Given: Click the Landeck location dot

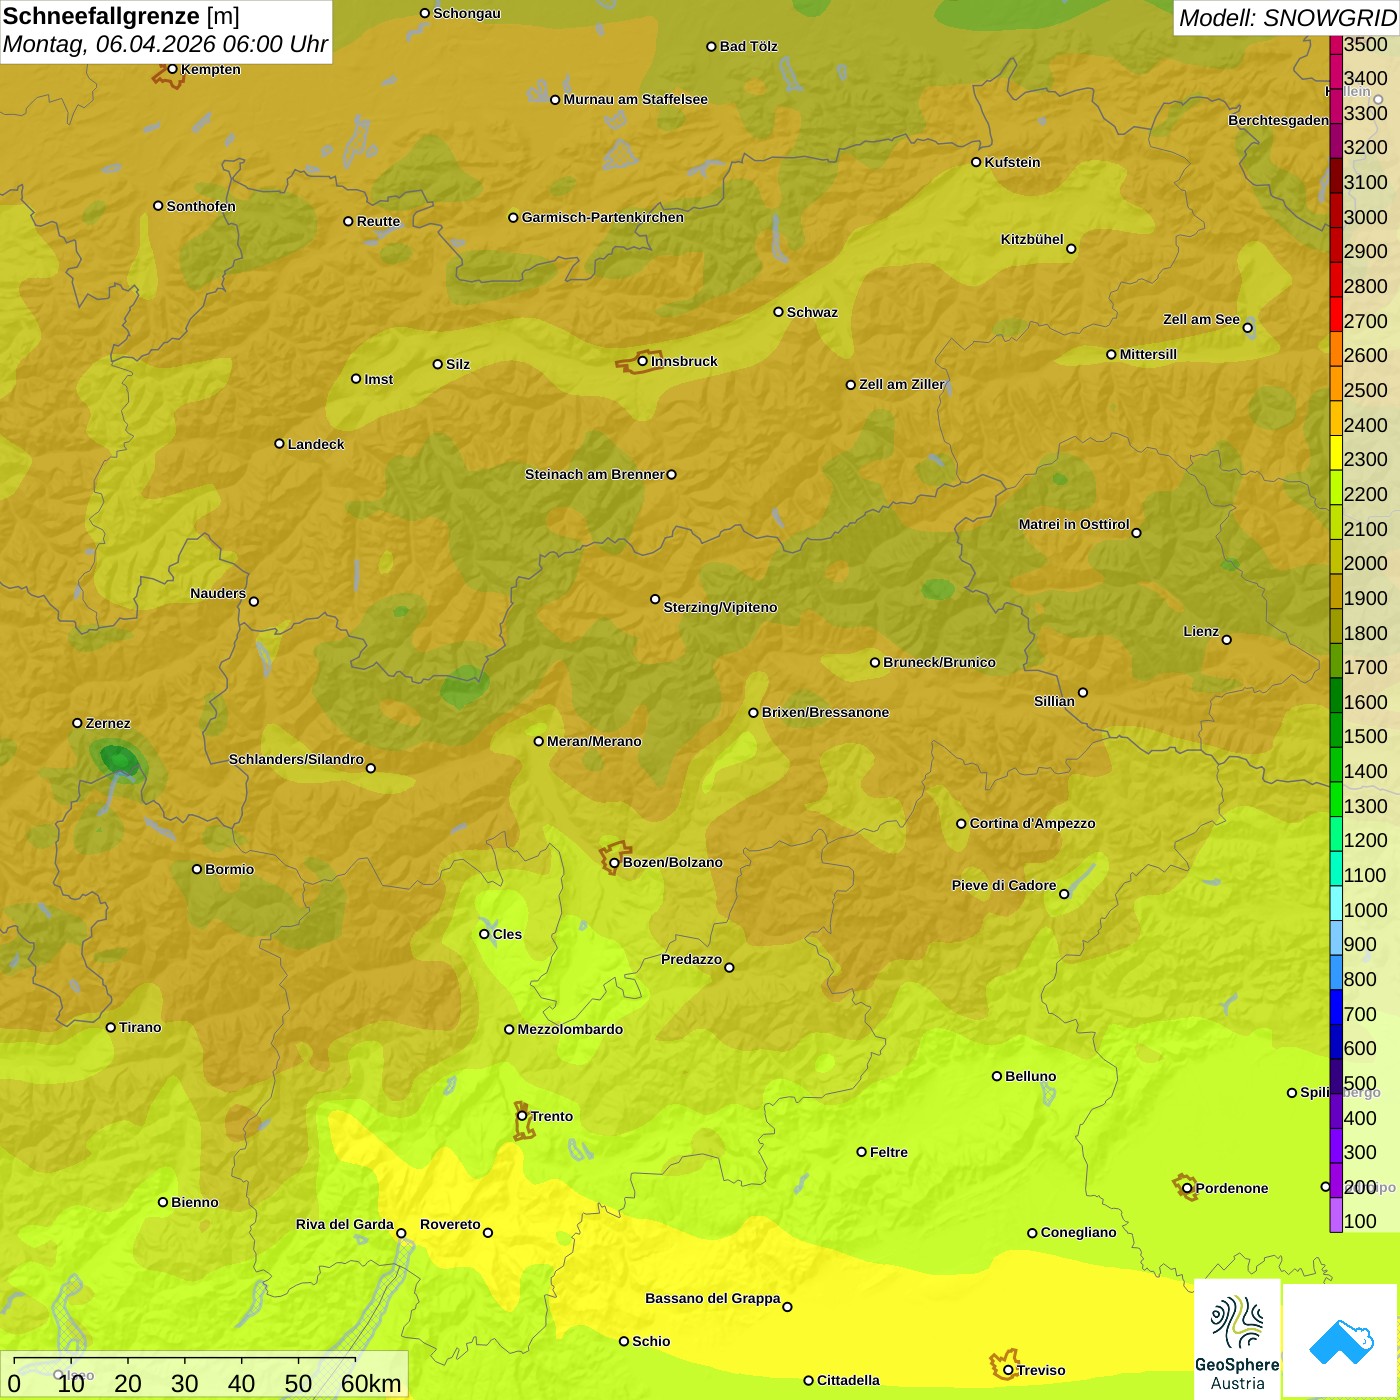Looking at the screenshot, I should pos(279,444).
